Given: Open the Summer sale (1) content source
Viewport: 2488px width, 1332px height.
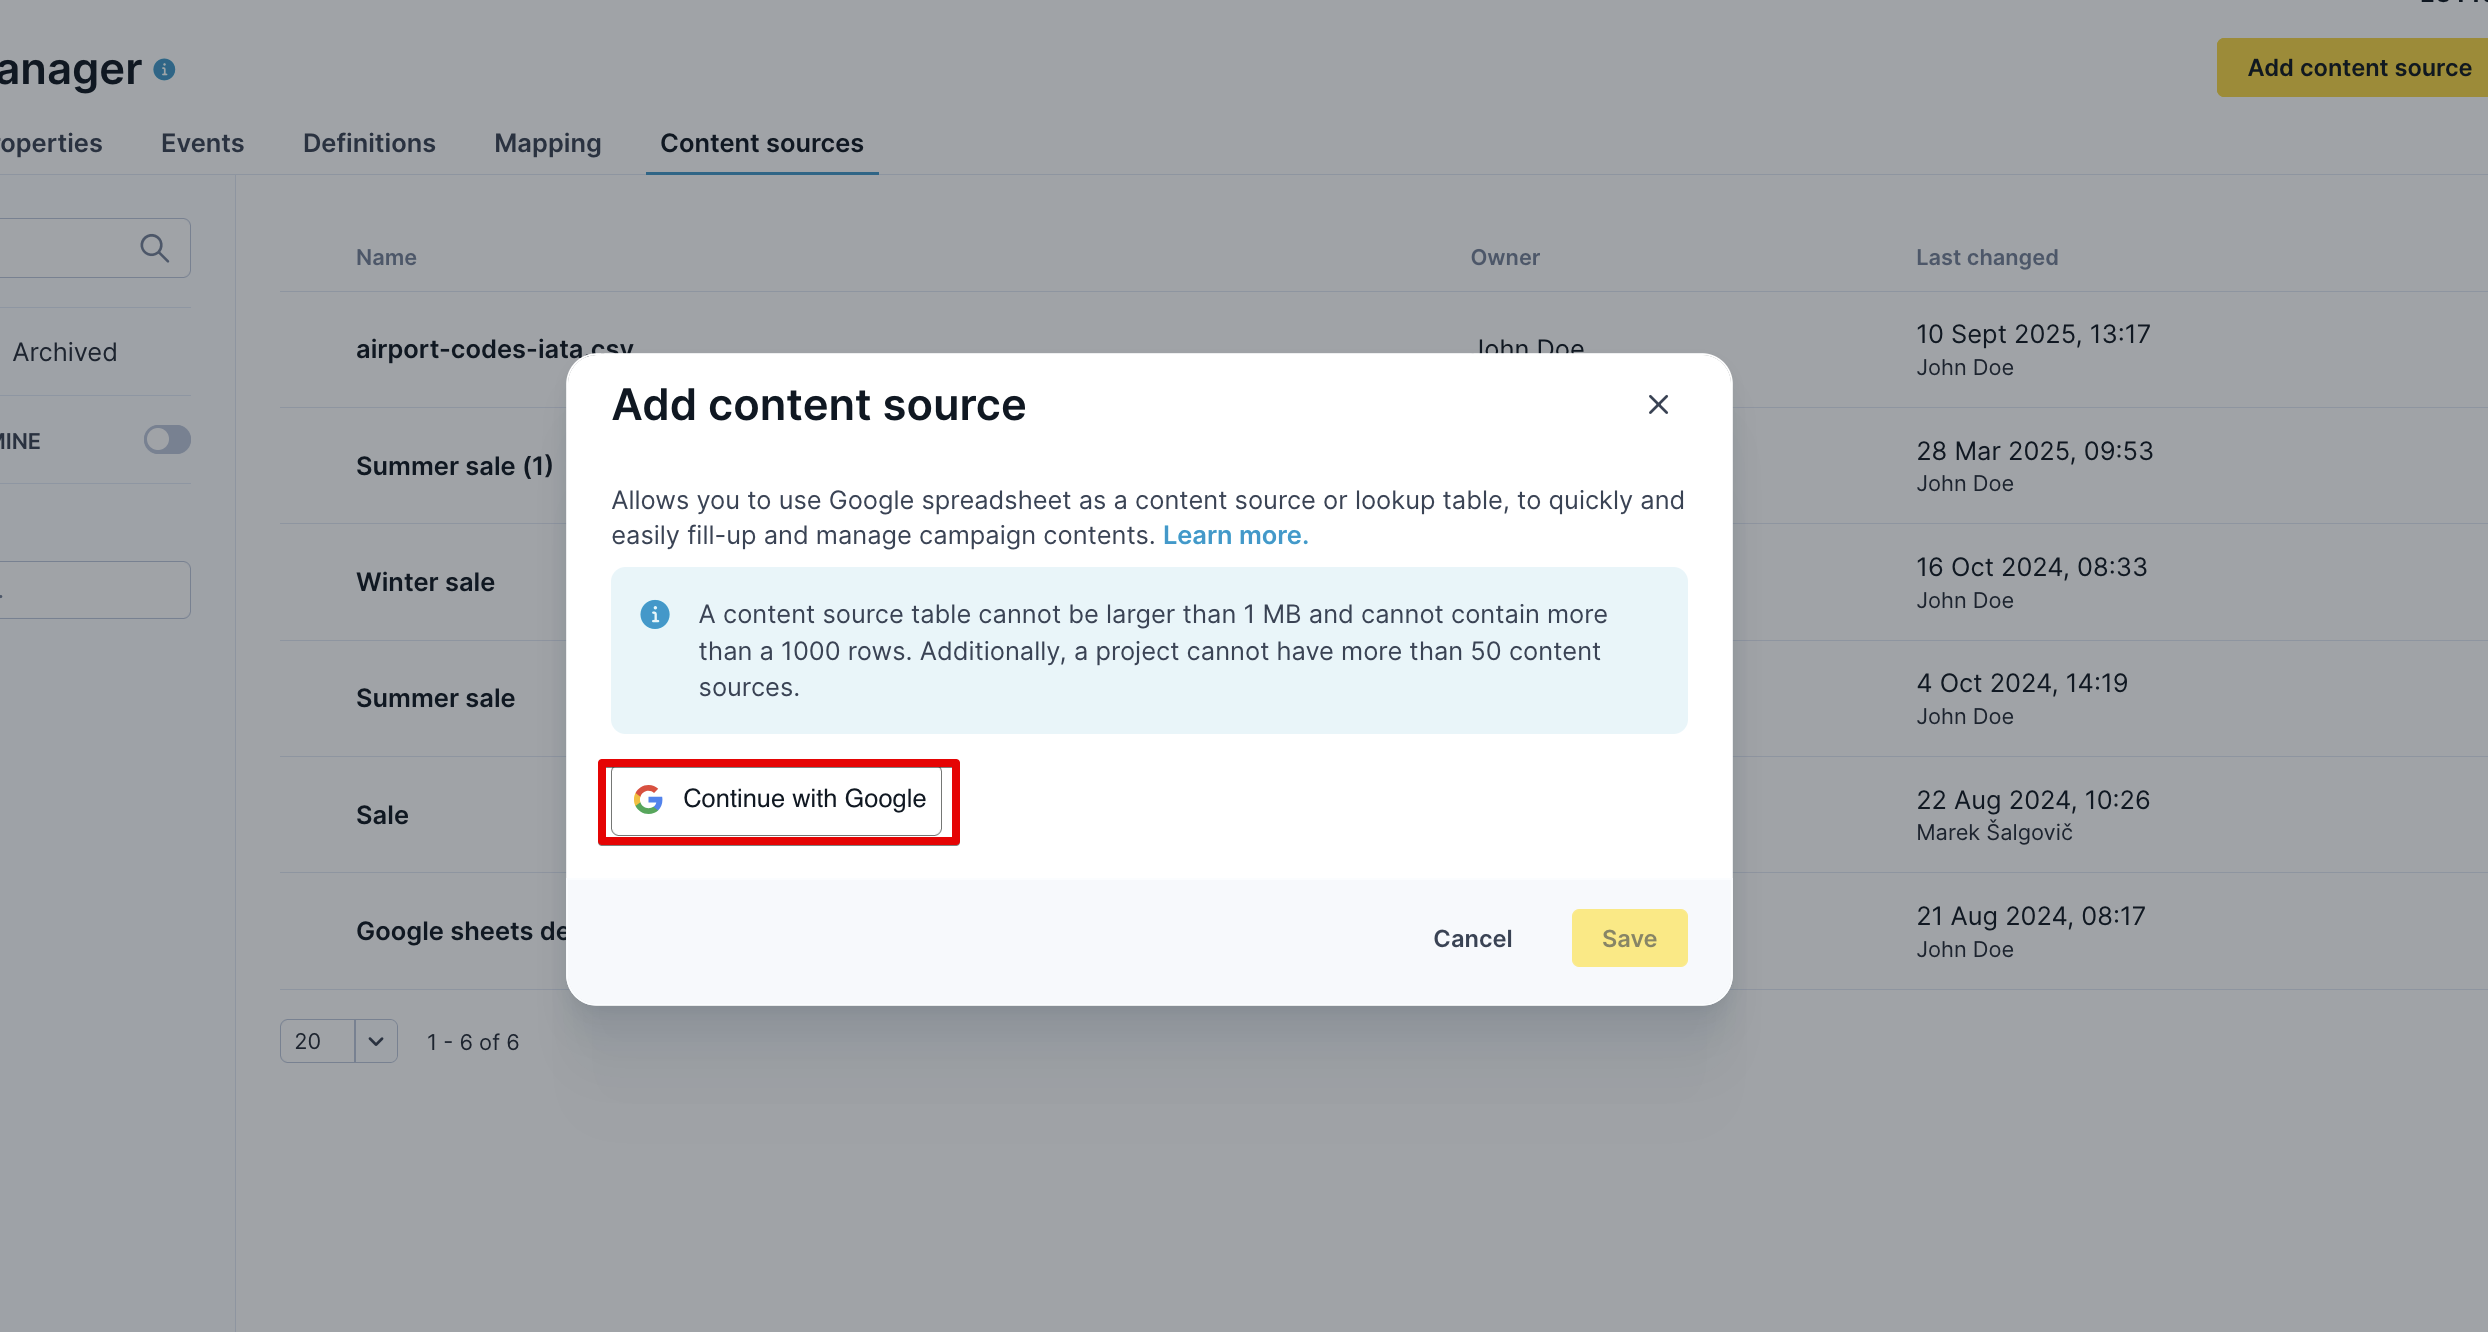Looking at the screenshot, I should pos(454,466).
